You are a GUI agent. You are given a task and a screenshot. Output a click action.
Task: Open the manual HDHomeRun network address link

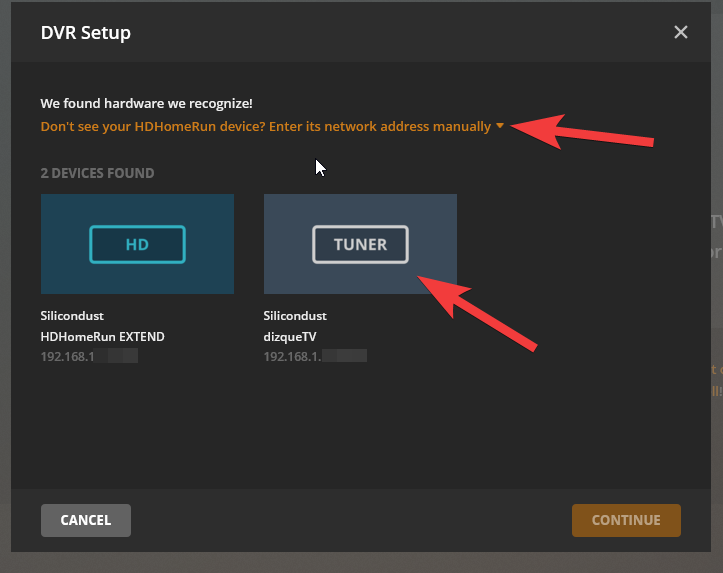pos(266,126)
